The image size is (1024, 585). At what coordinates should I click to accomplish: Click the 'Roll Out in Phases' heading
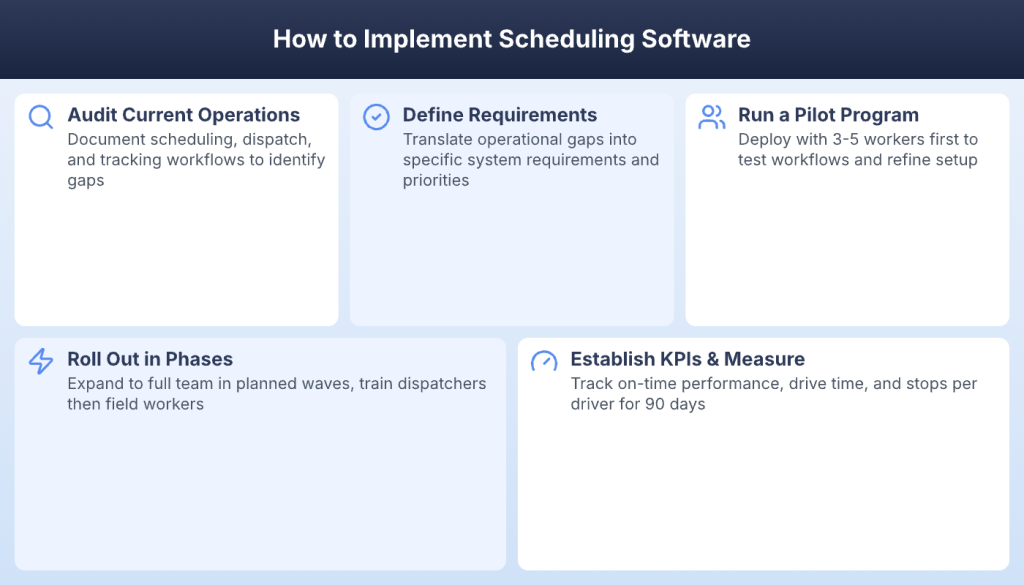tap(150, 359)
